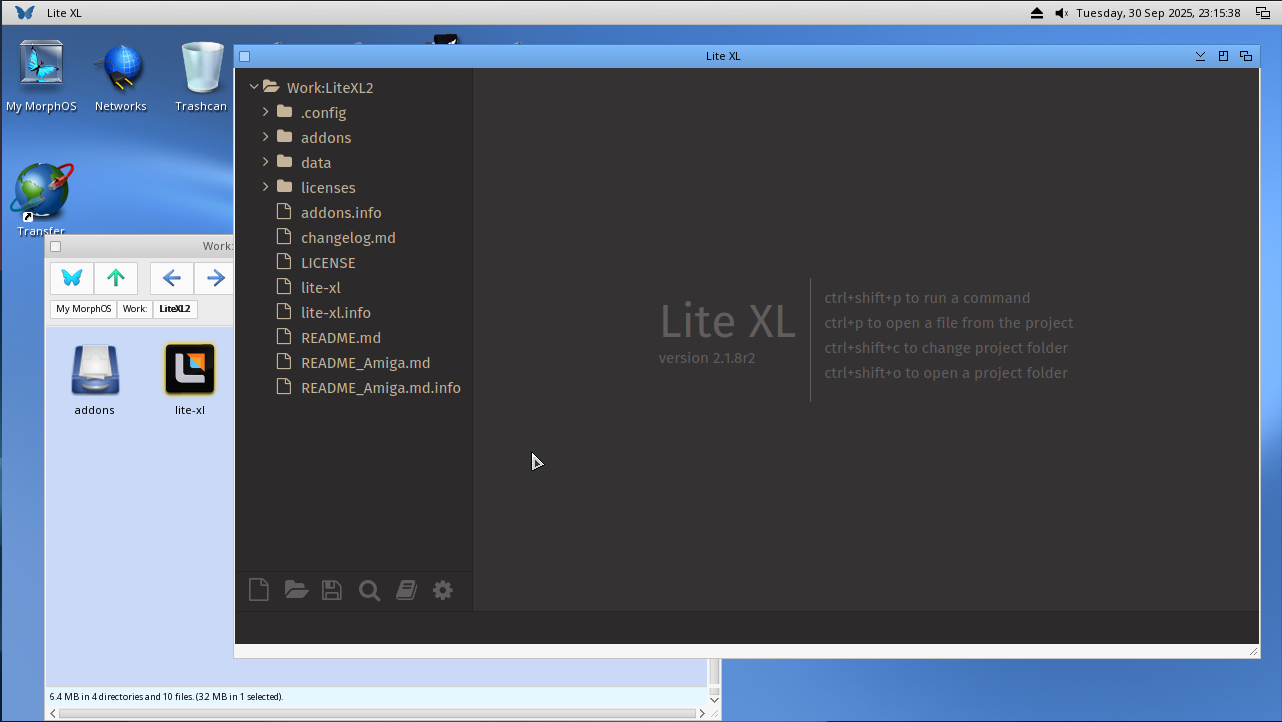Select the LiteXL2 breadcrumb tab
Image resolution: width=1282 pixels, height=722 pixels.
[175, 309]
